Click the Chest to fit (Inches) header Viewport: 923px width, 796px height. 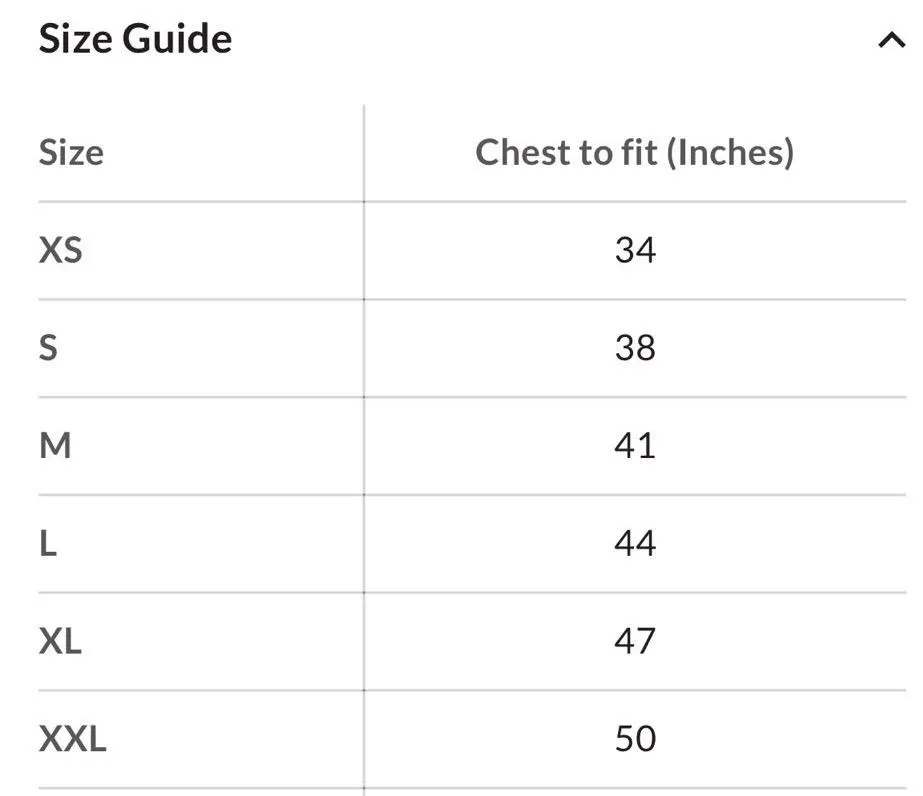click(634, 152)
